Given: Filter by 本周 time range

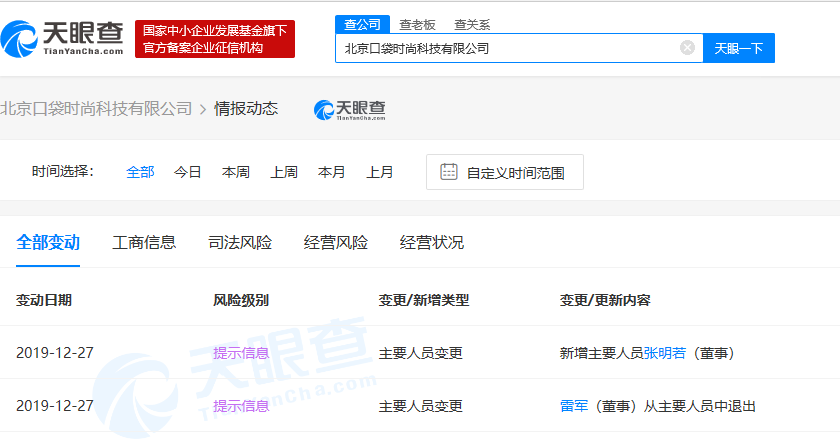Looking at the screenshot, I should 236,172.
